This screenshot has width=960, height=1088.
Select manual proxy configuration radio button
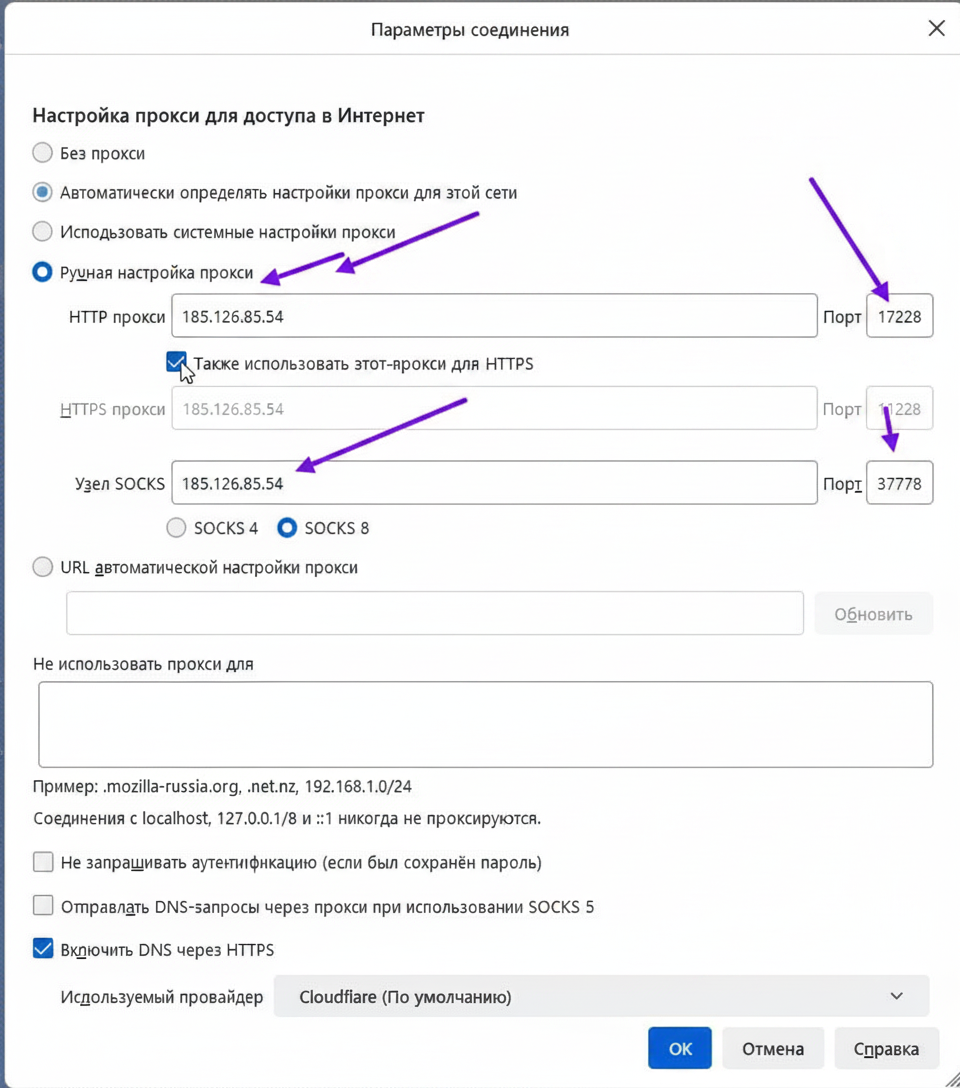(42, 272)
